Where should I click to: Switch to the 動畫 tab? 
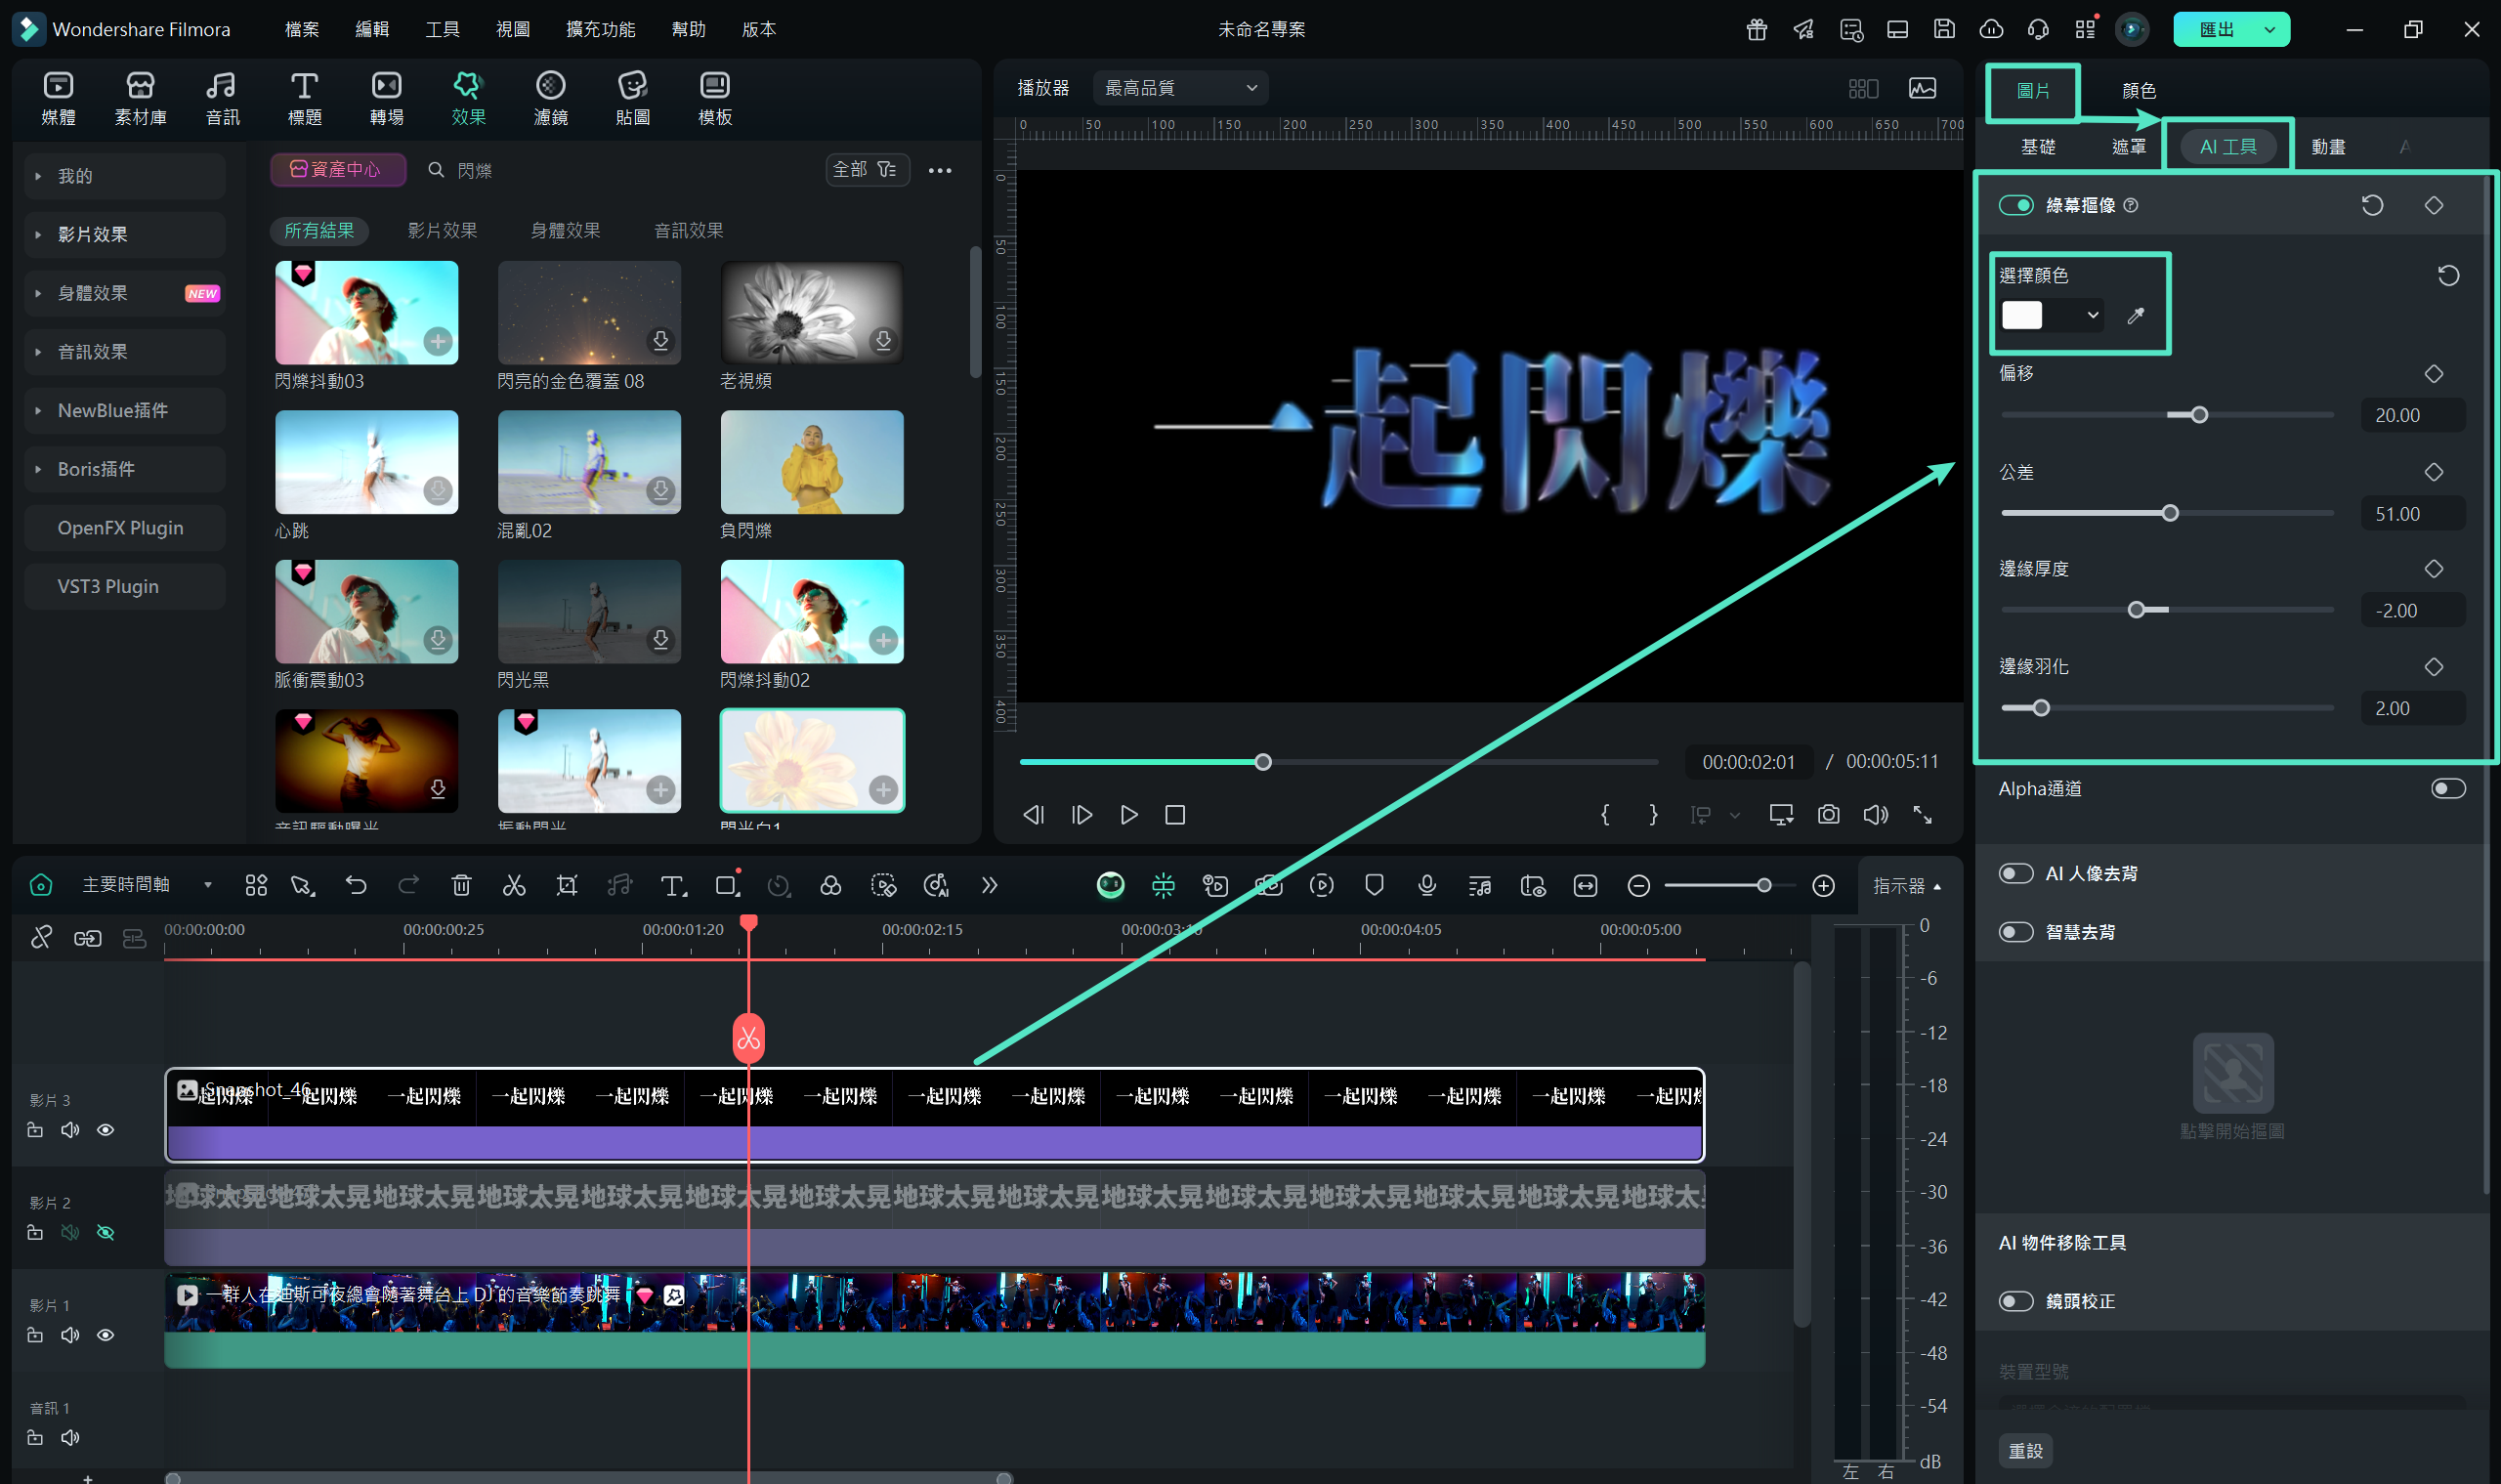coord(2327,147)
